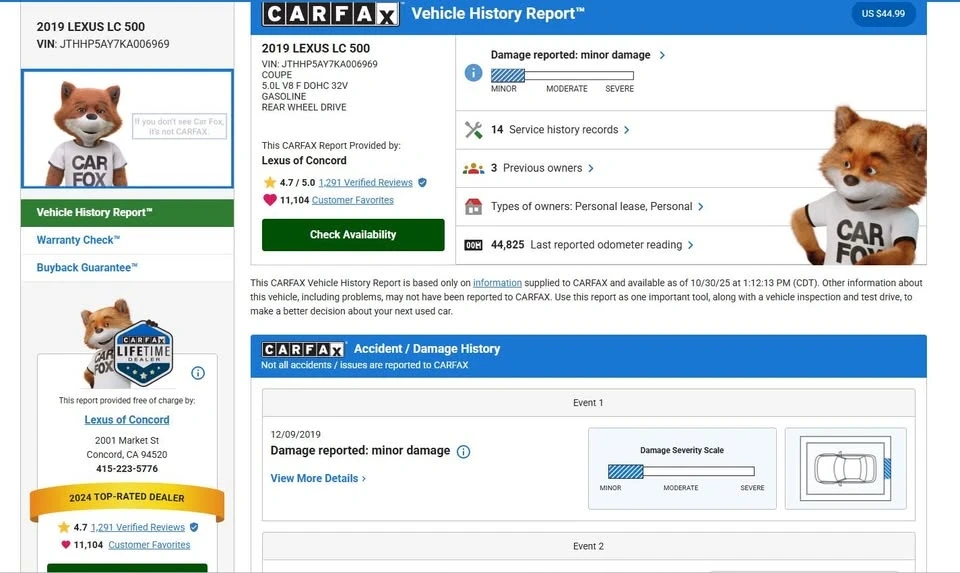The height and width of the screenshot is (573, 960).
Task: Open Customer Favorites link in report header
Action: click(x=353, y=200)
